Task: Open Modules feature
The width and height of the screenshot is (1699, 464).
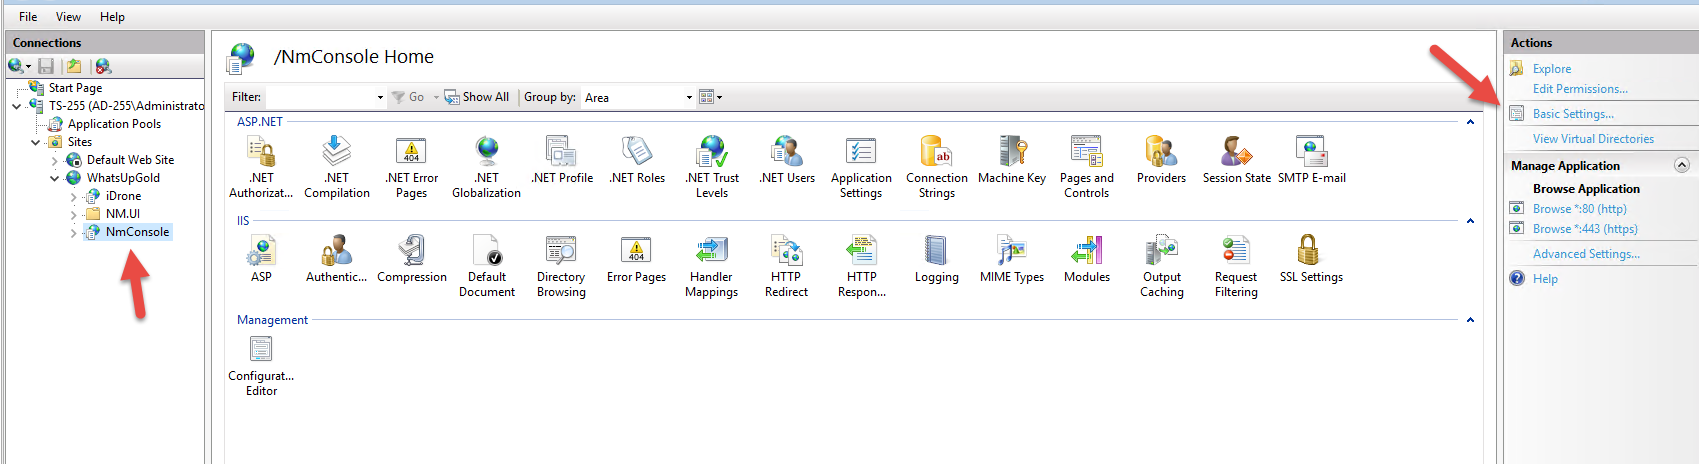Action: (x=1087, y=259)
